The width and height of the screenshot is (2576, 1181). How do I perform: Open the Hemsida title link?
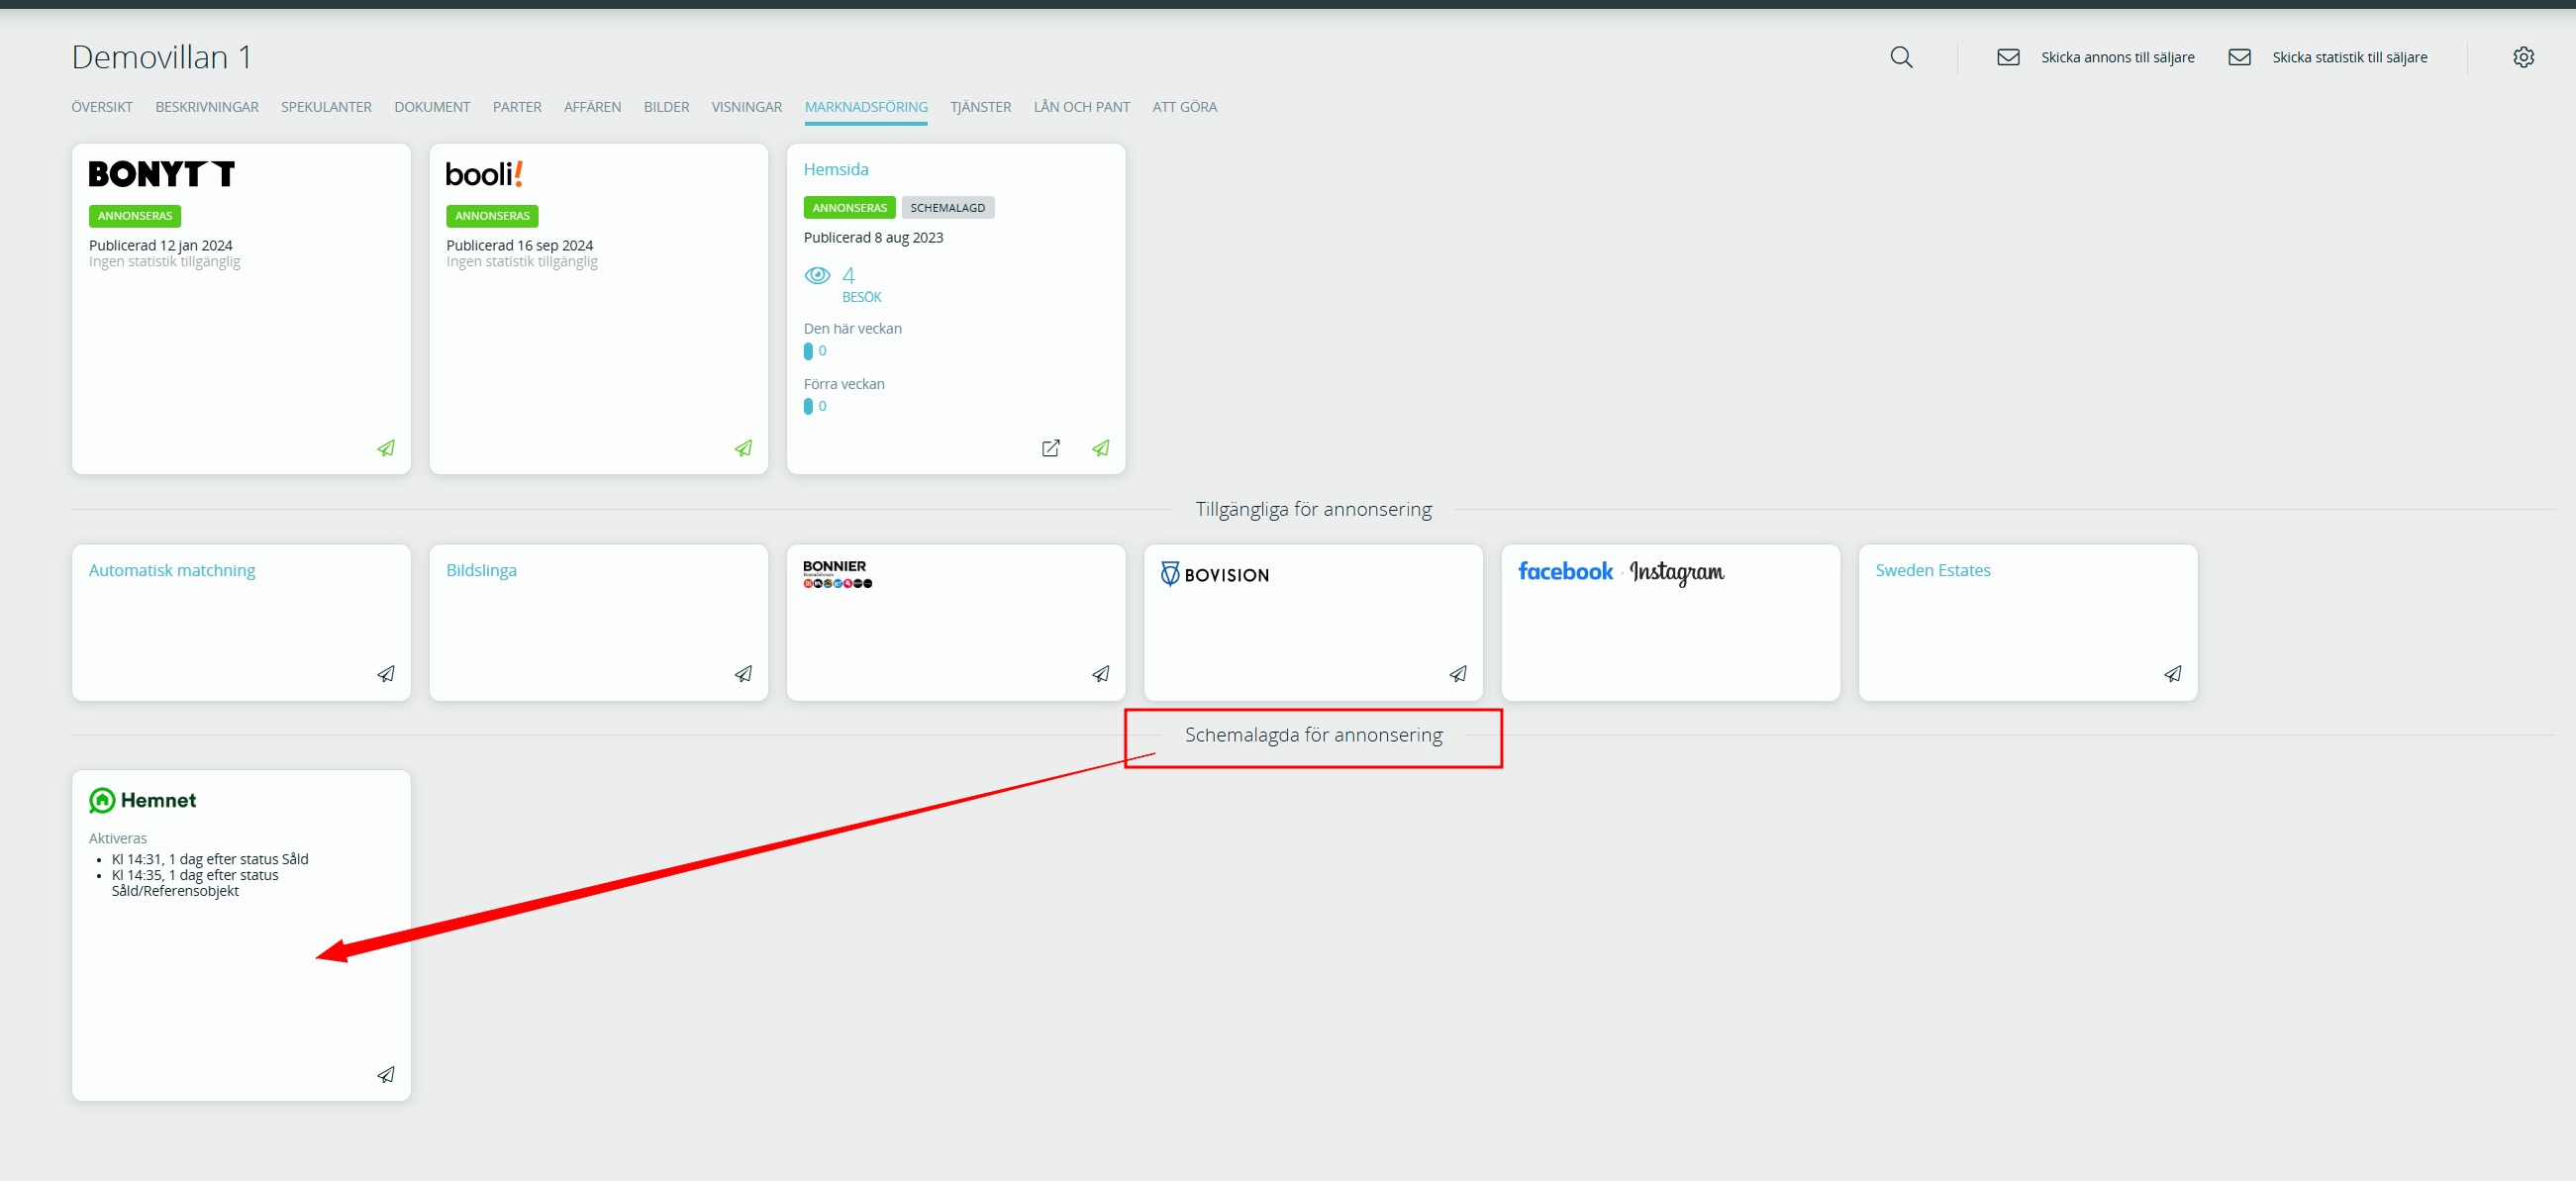[835, 170]
